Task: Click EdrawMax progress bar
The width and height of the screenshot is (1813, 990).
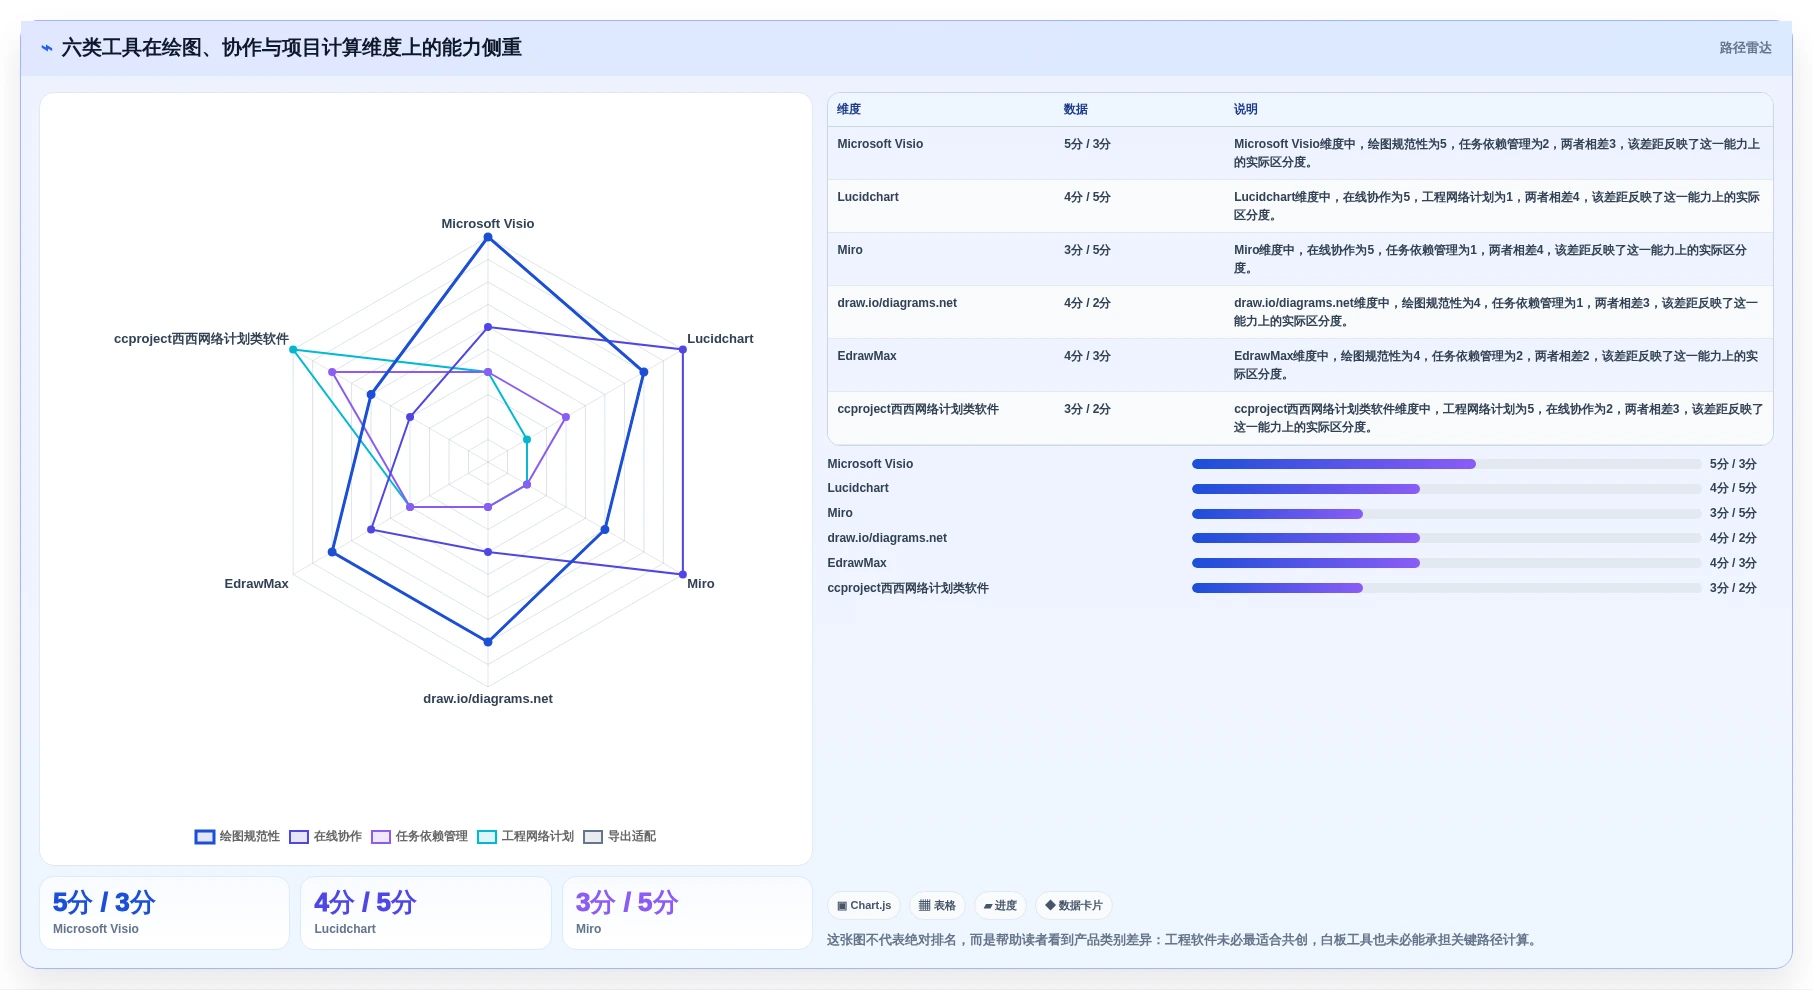Action: [1446, 563]
